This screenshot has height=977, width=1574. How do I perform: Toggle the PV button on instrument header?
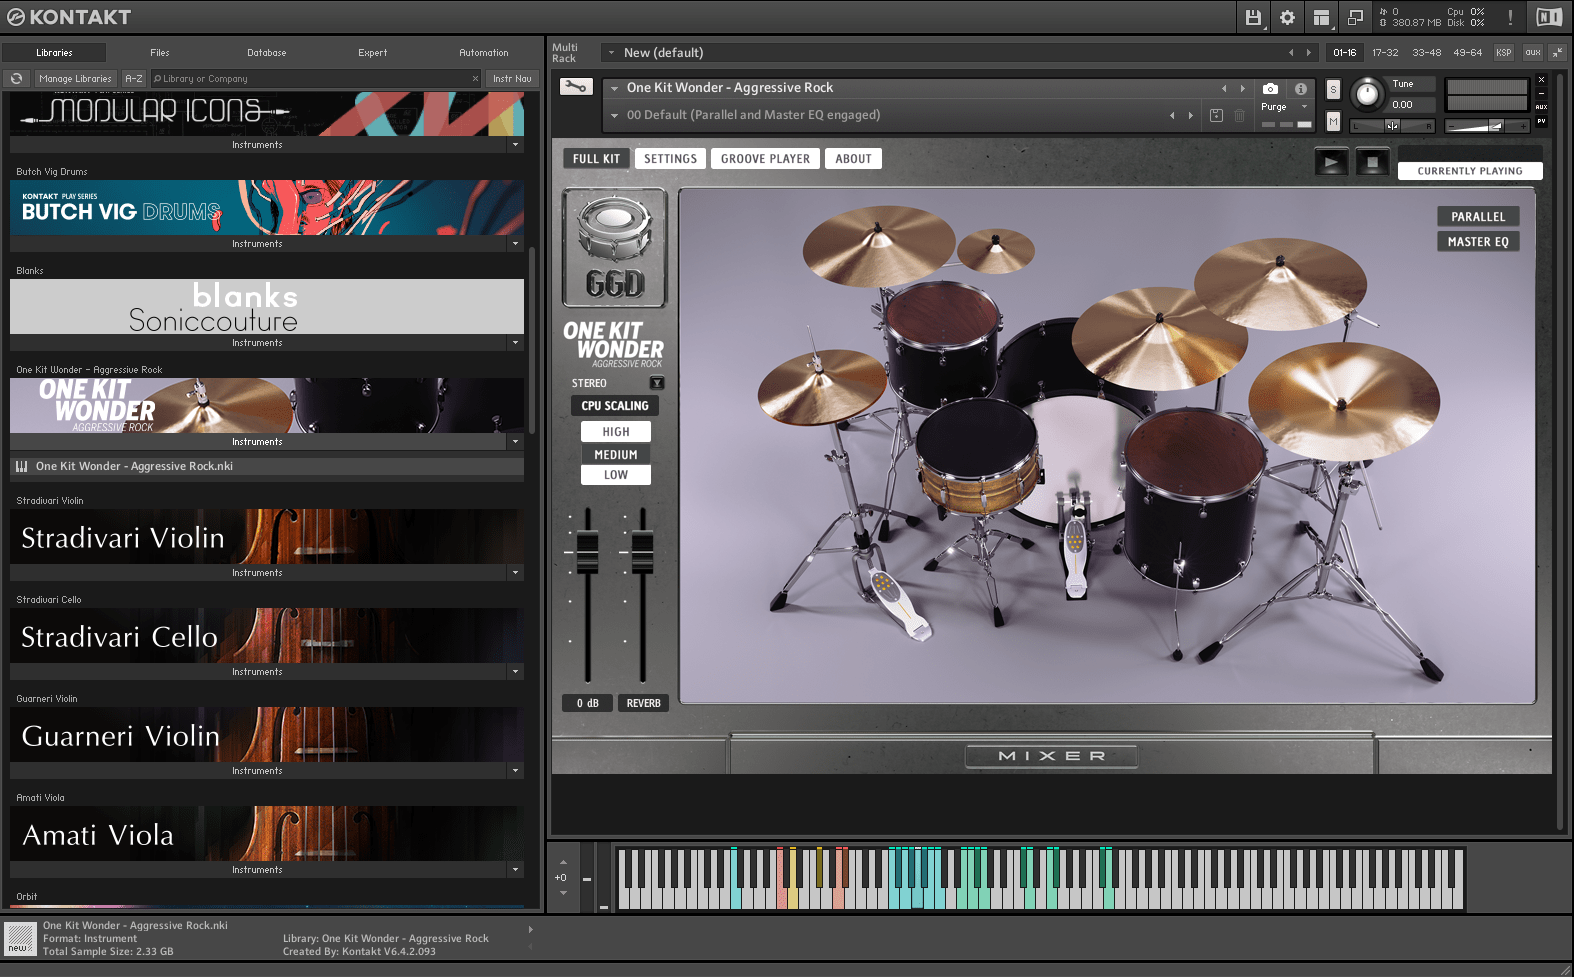click(1541, 121)
